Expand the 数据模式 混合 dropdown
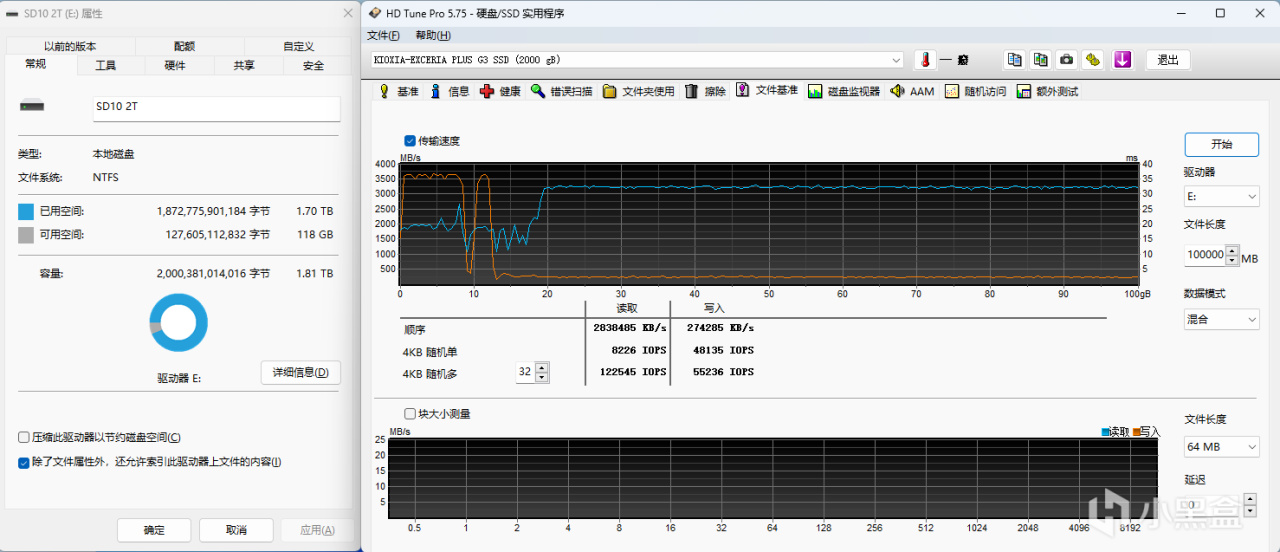 (x=1221, y=319)
